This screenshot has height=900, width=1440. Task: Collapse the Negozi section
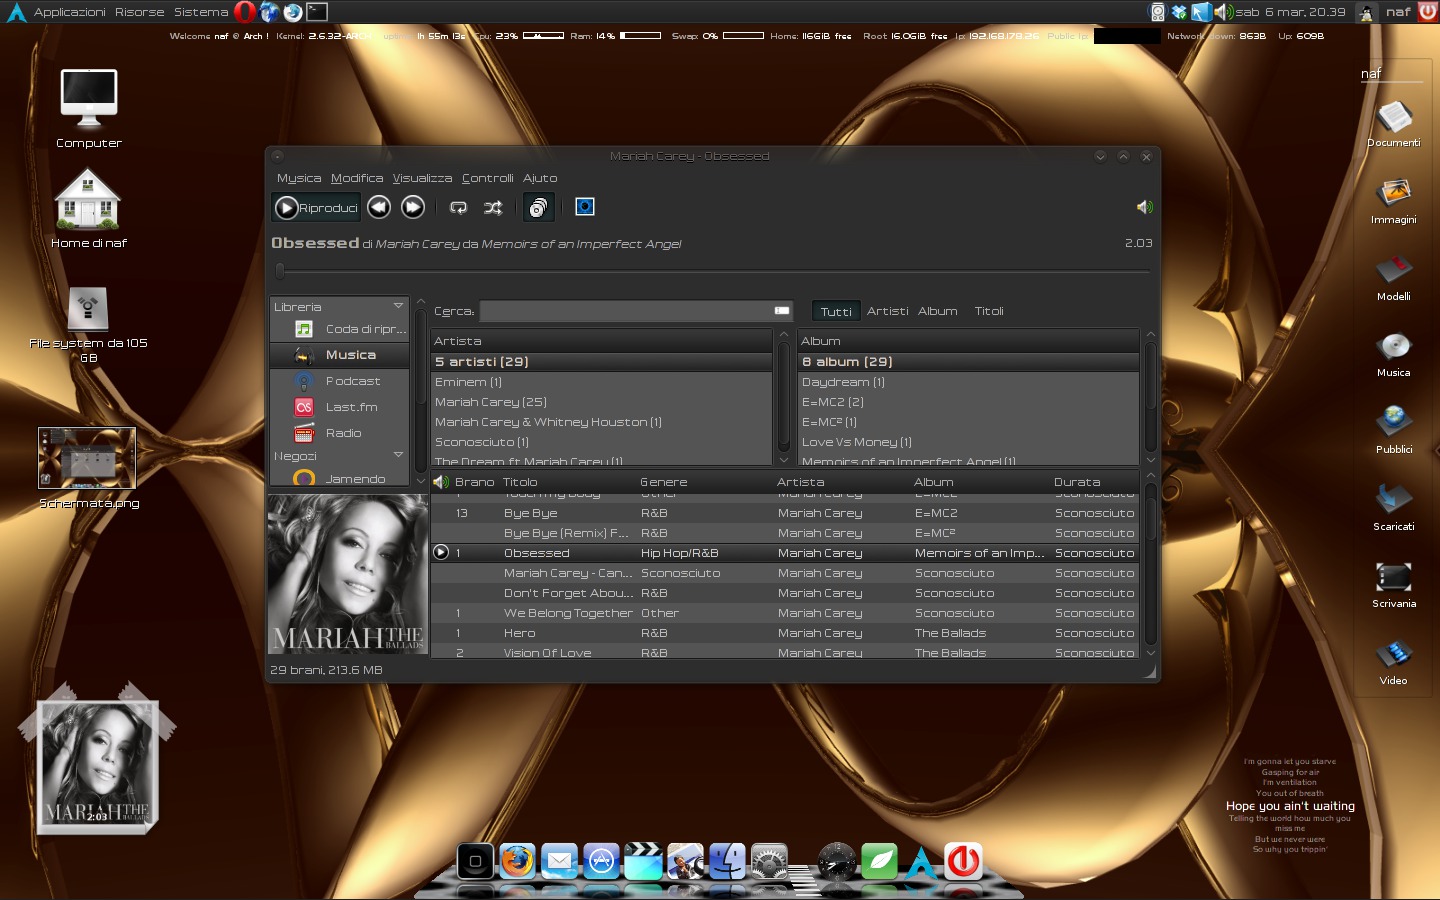point(398,455)
